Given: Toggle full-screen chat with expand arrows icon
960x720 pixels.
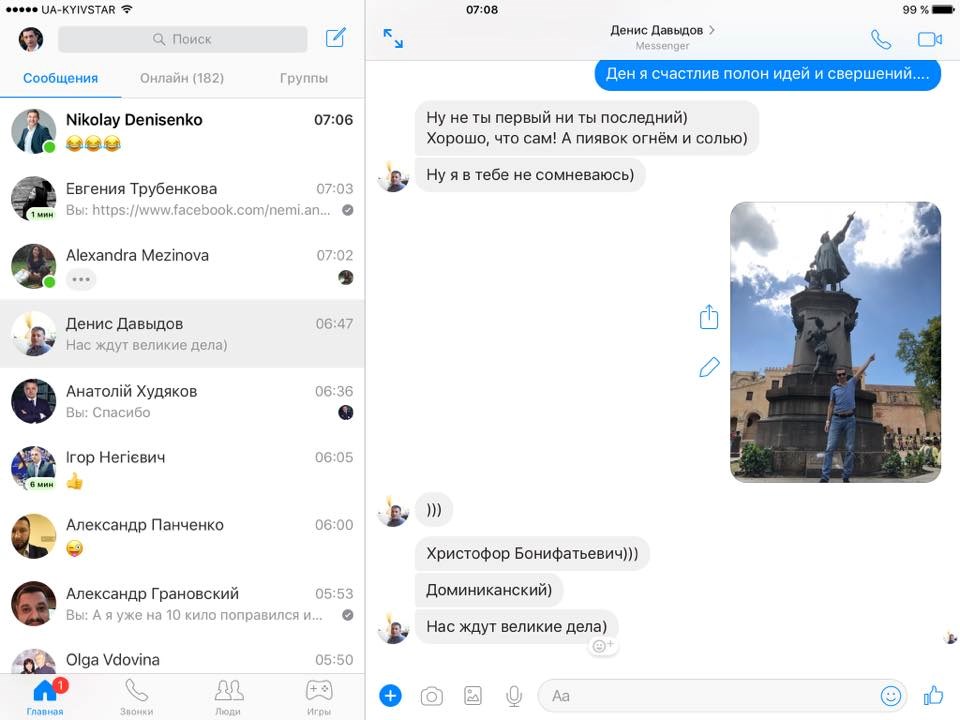Looking at the screenshot, I should (393, 39).
